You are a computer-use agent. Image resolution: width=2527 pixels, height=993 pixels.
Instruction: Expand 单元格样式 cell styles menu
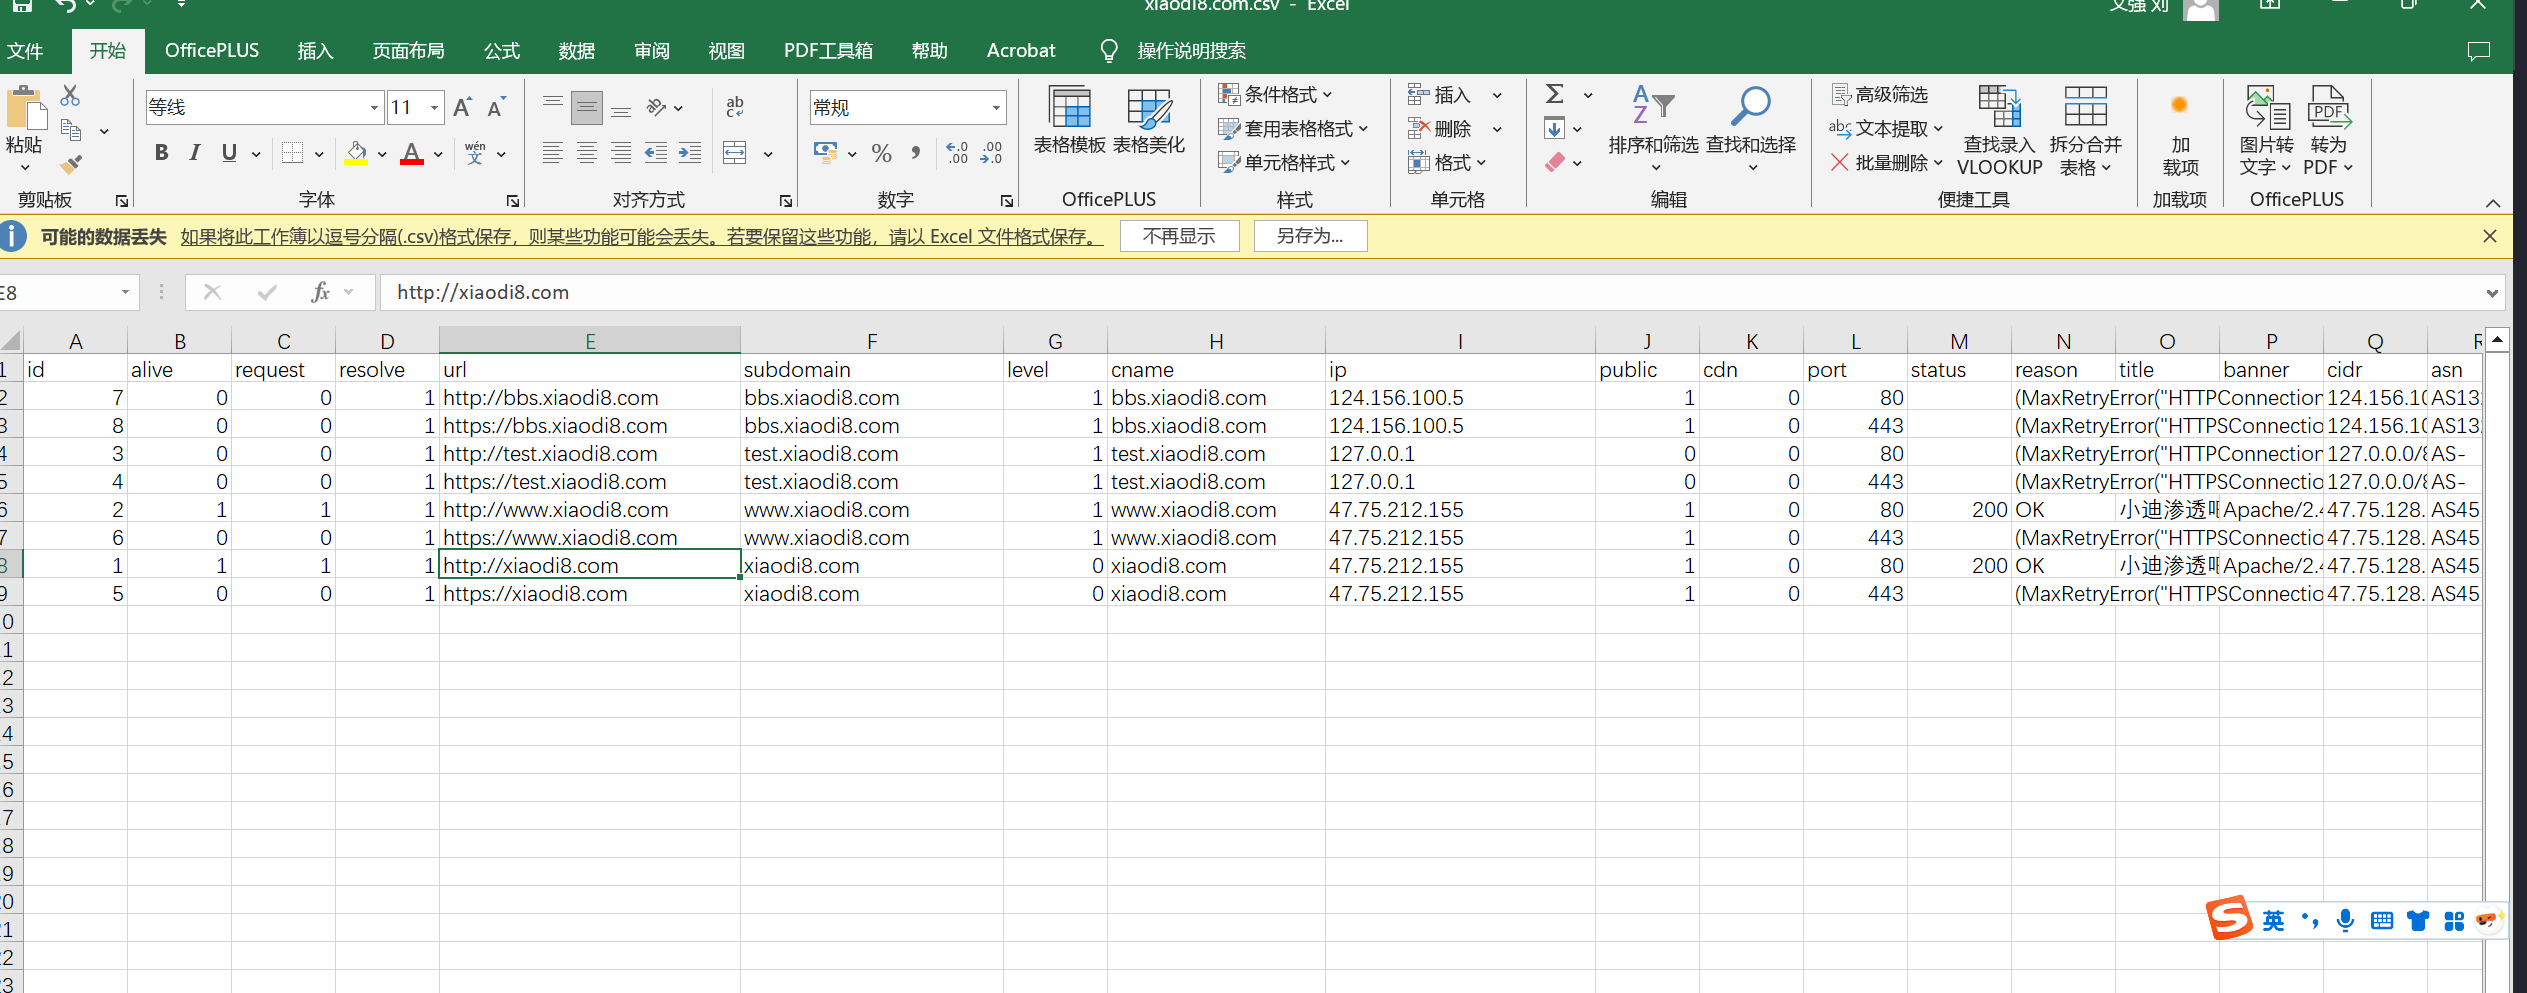1284,163
